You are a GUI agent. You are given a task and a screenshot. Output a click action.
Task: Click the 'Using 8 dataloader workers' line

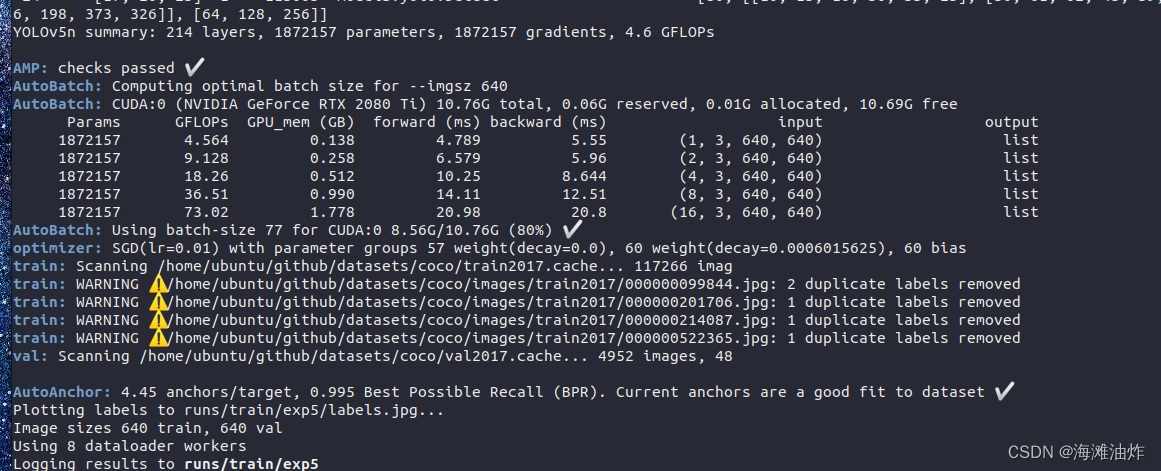130,446
